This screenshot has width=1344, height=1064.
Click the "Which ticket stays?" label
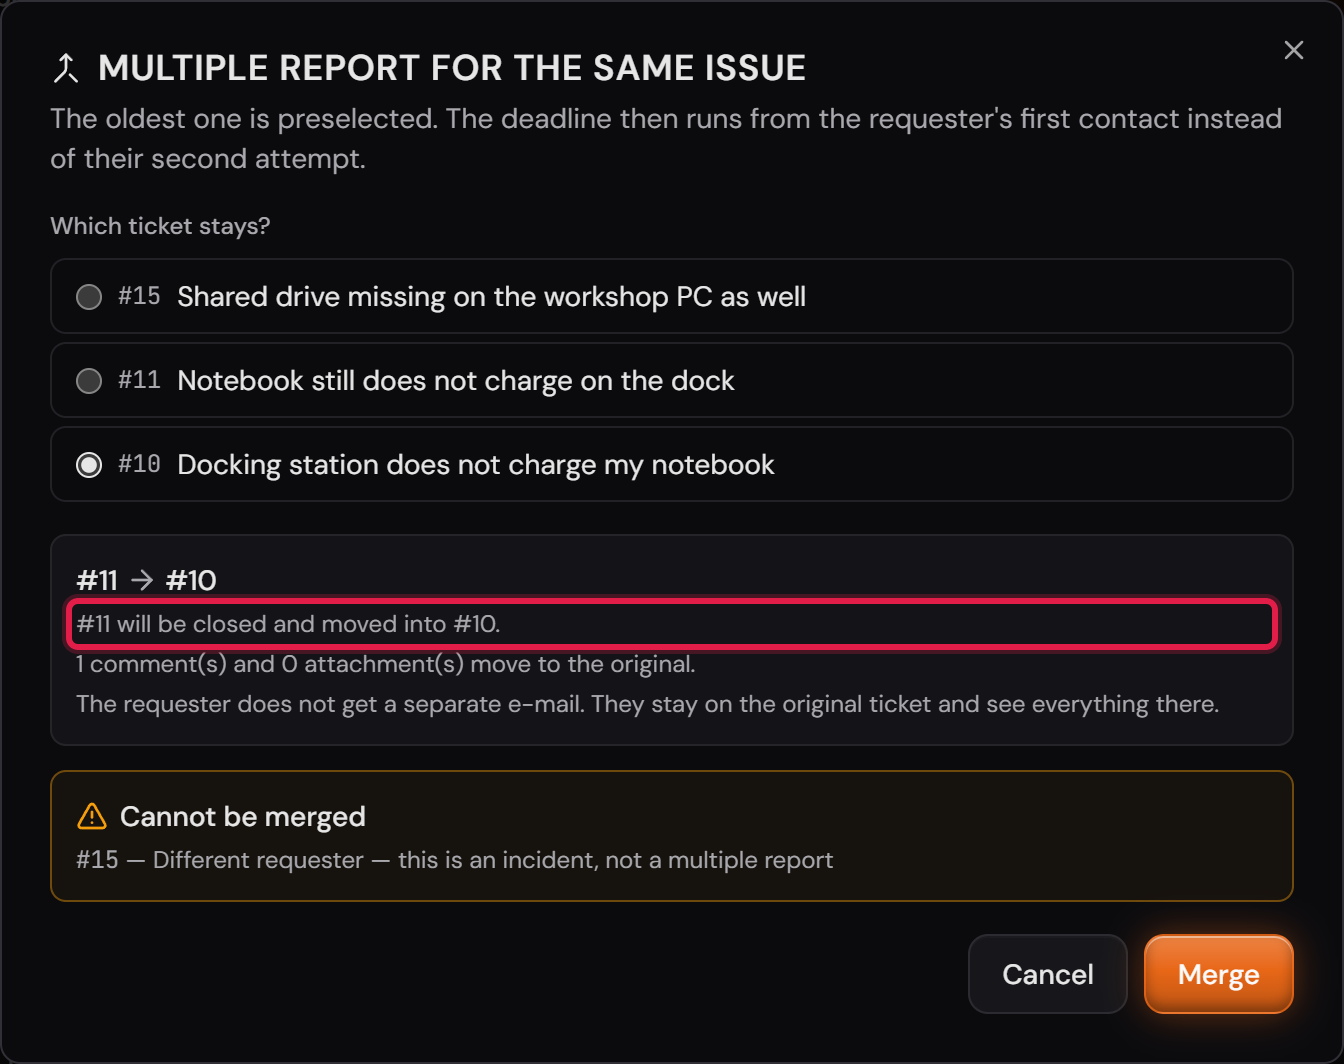(x=160, y=226)
